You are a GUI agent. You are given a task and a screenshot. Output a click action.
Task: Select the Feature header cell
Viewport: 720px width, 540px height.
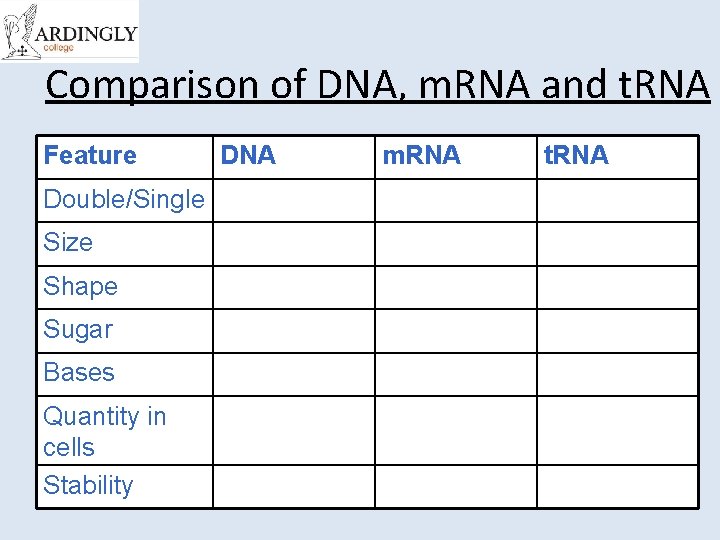(x=90, y=156)
